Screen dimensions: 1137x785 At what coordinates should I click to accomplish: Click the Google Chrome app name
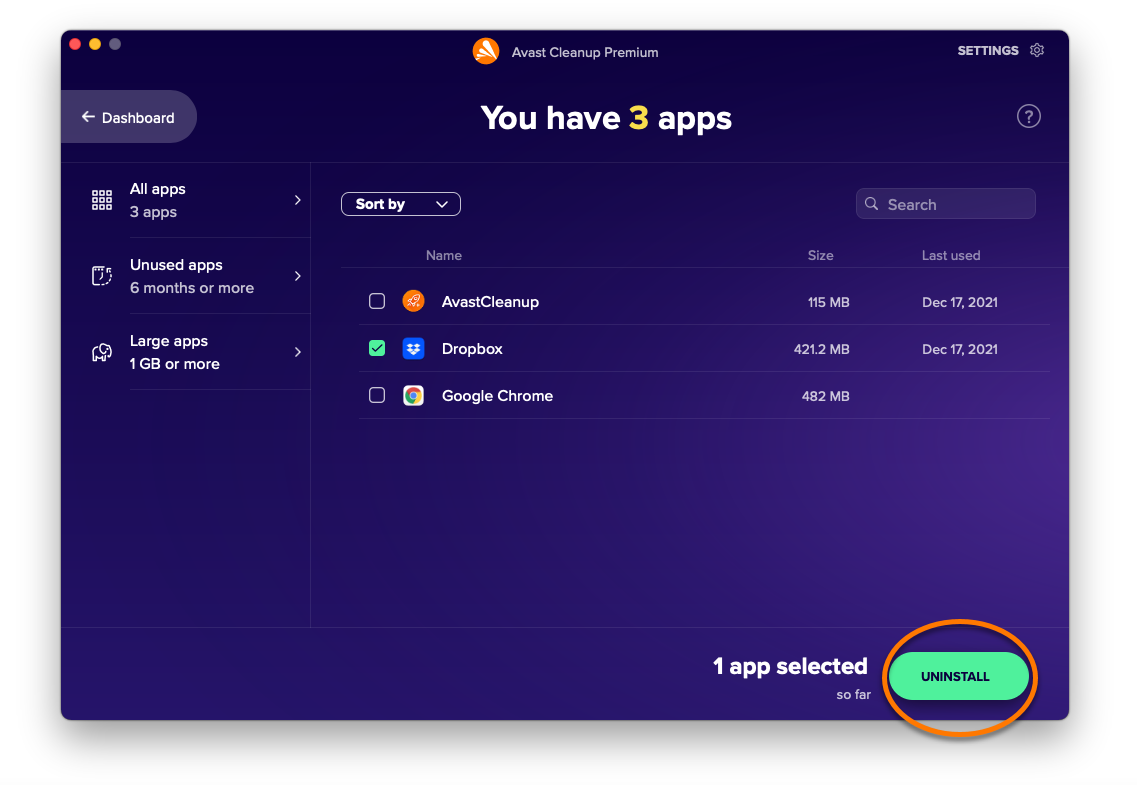coord(497,396)
